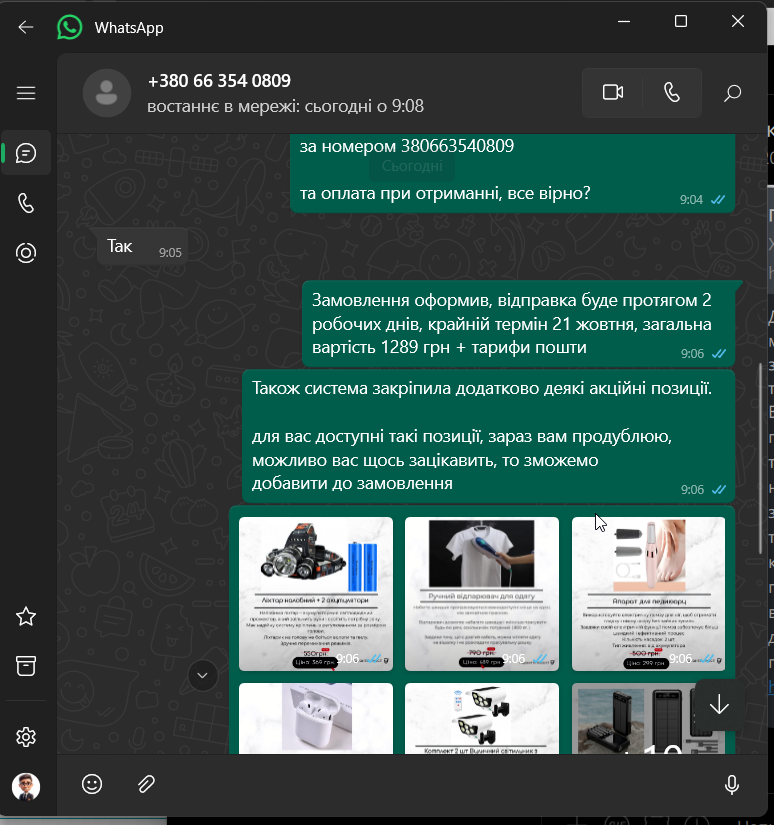Image resolution: width=774 pixels, height=825 pixels.
Task: Click last seen status text
Action: (x=285, y=106)
